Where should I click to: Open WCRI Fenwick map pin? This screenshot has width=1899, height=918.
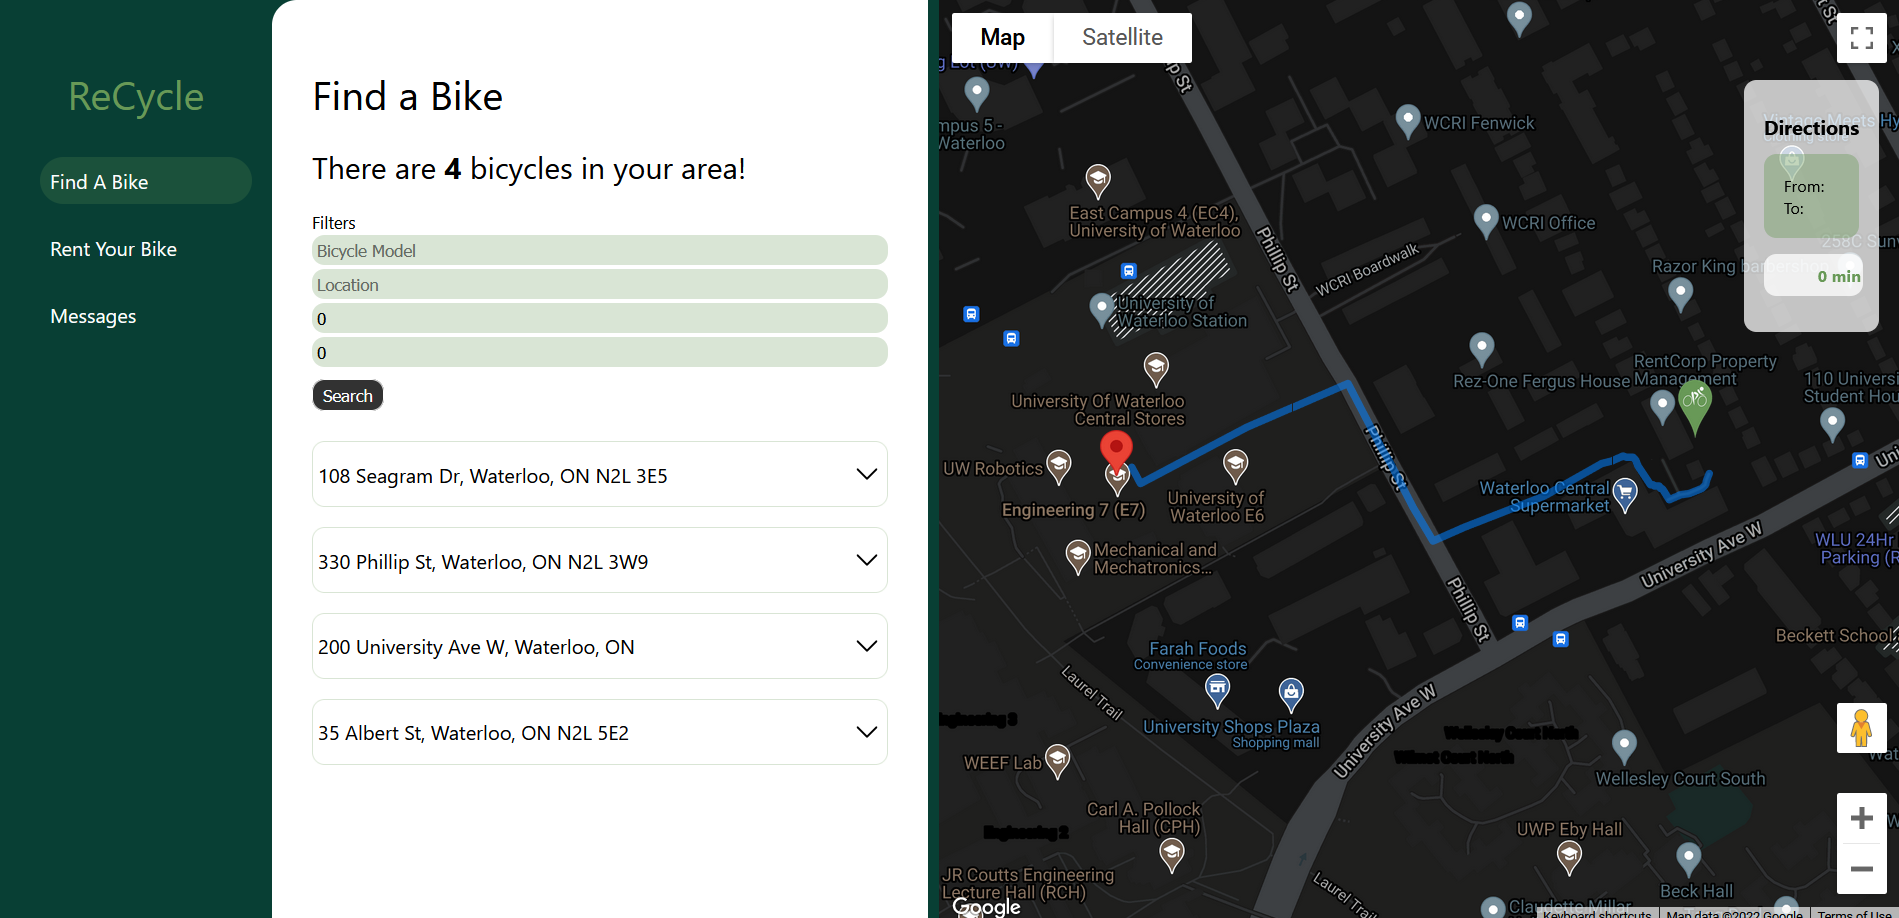pos(1408,121)
